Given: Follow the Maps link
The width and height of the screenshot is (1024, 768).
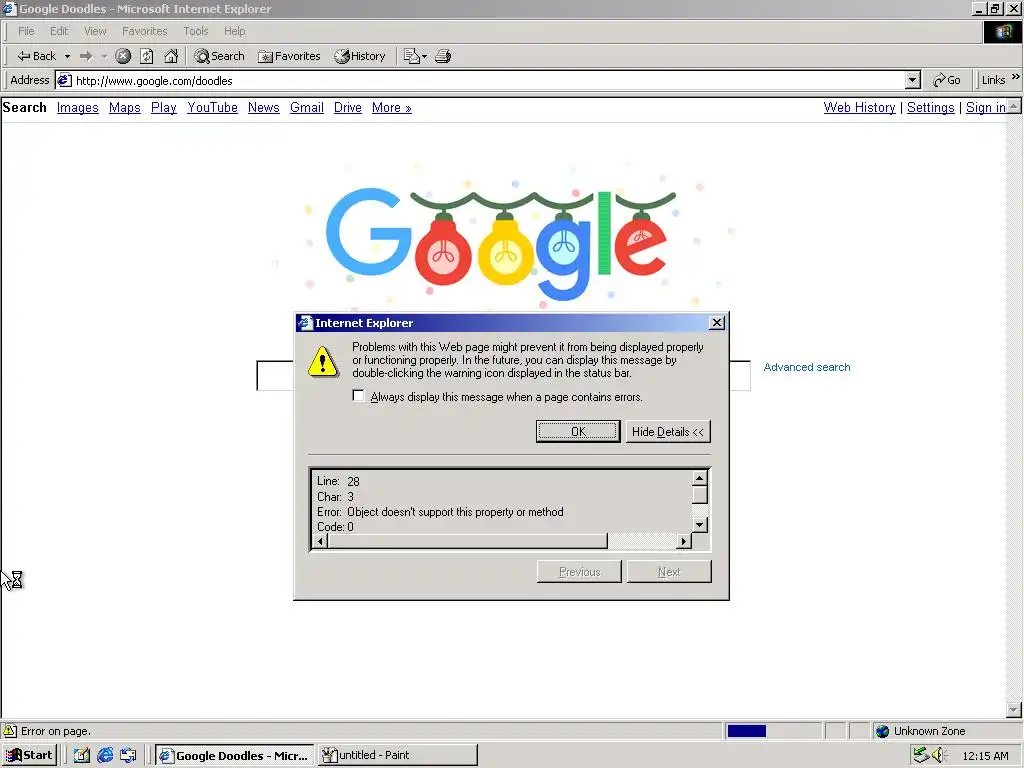Looking at the screenshot, I should (125, 108).
